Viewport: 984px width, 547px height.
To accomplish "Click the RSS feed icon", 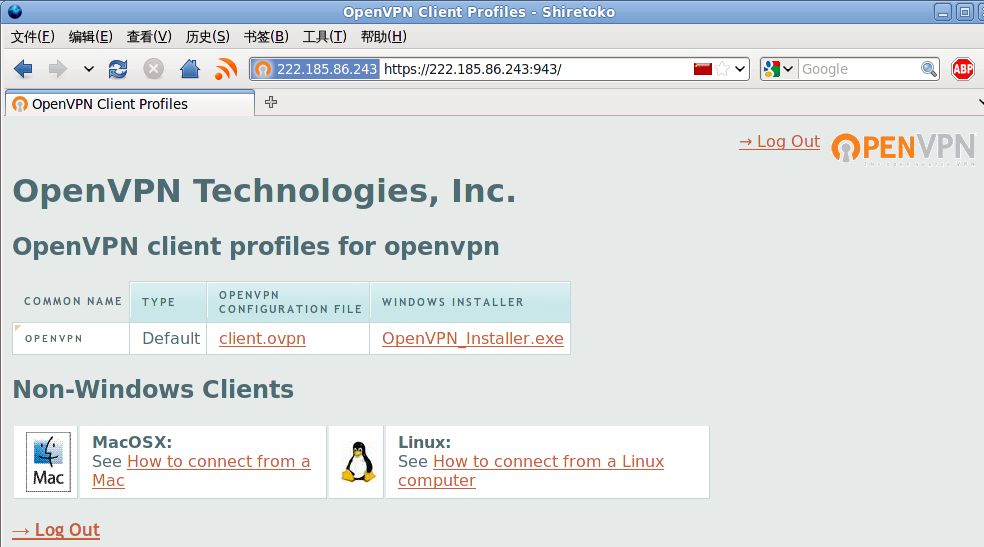I will click(226, 68).
